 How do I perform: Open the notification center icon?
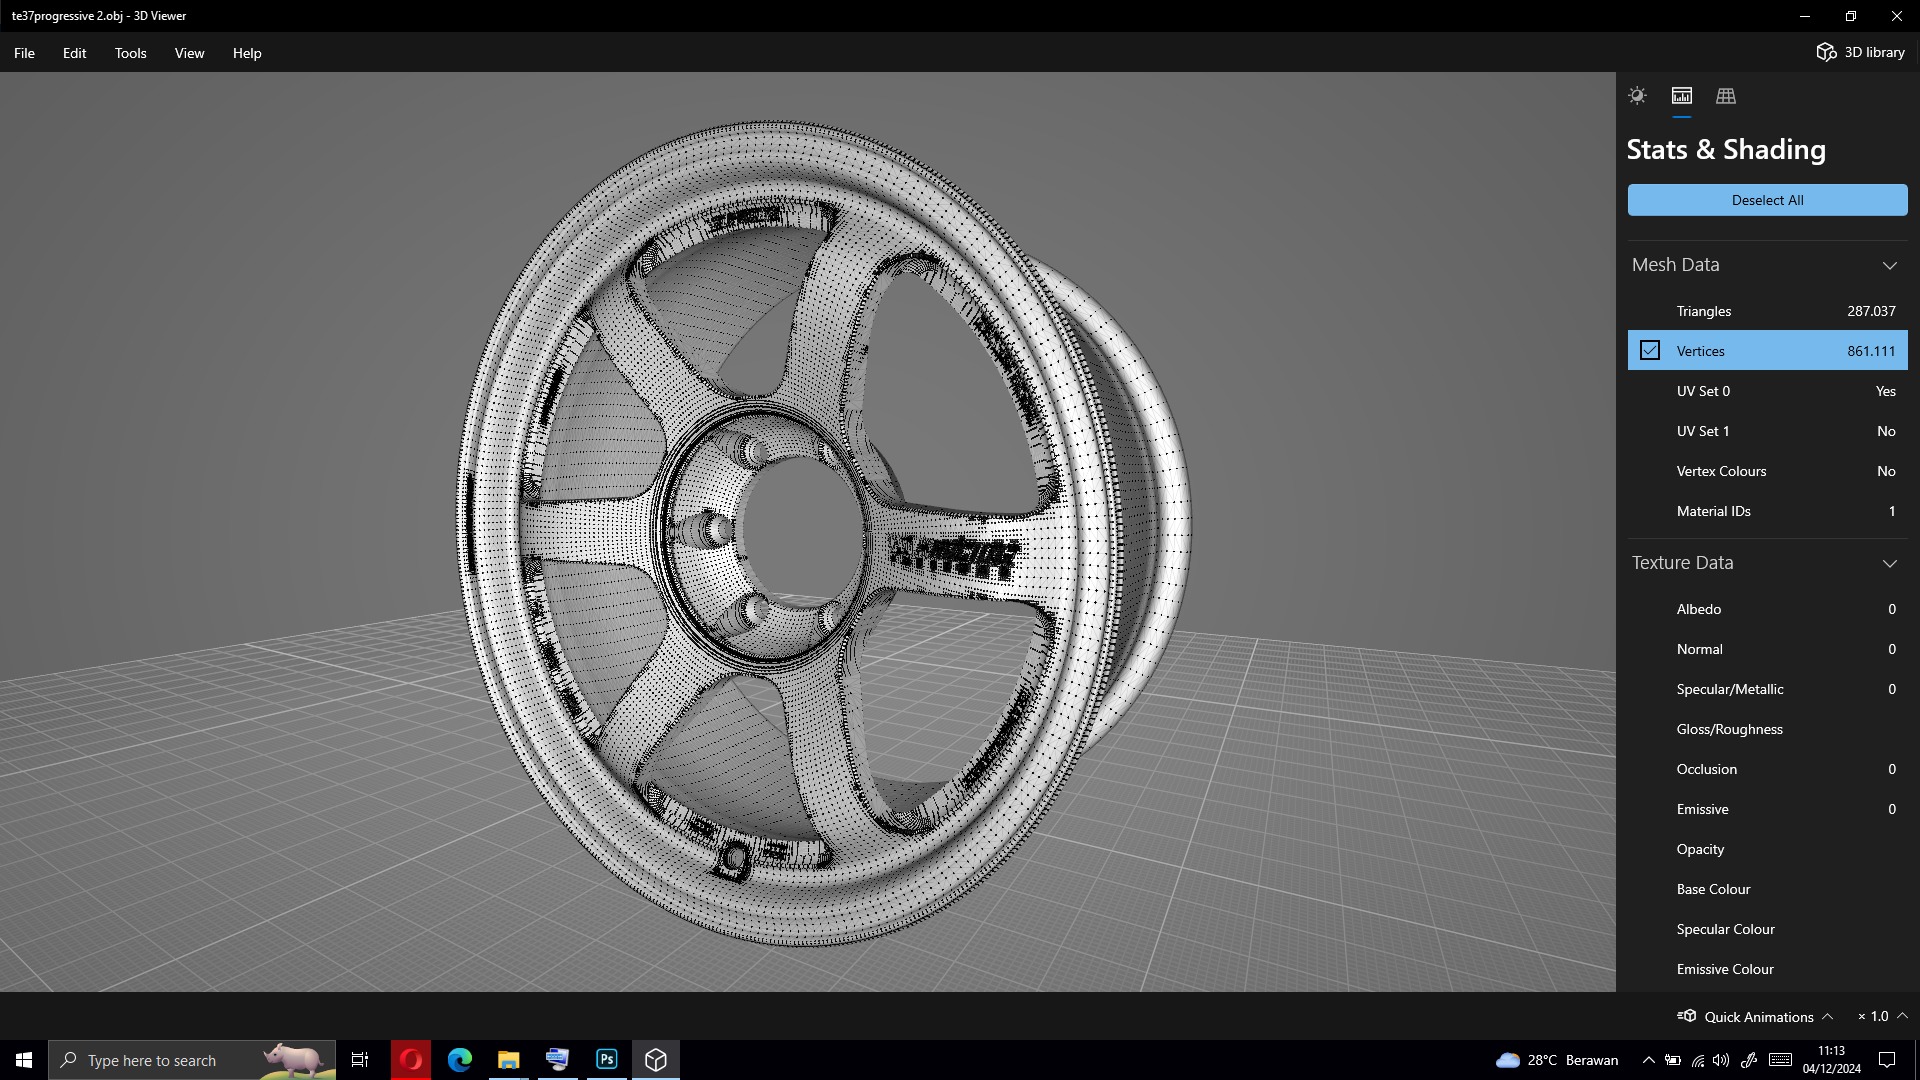1887,1060
